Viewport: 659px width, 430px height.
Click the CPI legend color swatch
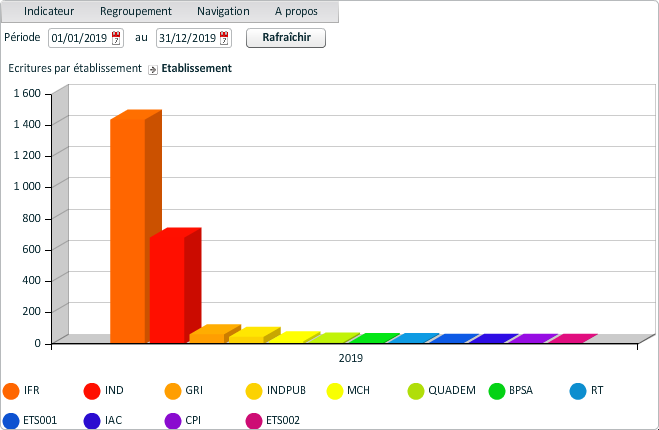(x=173, y=421)
